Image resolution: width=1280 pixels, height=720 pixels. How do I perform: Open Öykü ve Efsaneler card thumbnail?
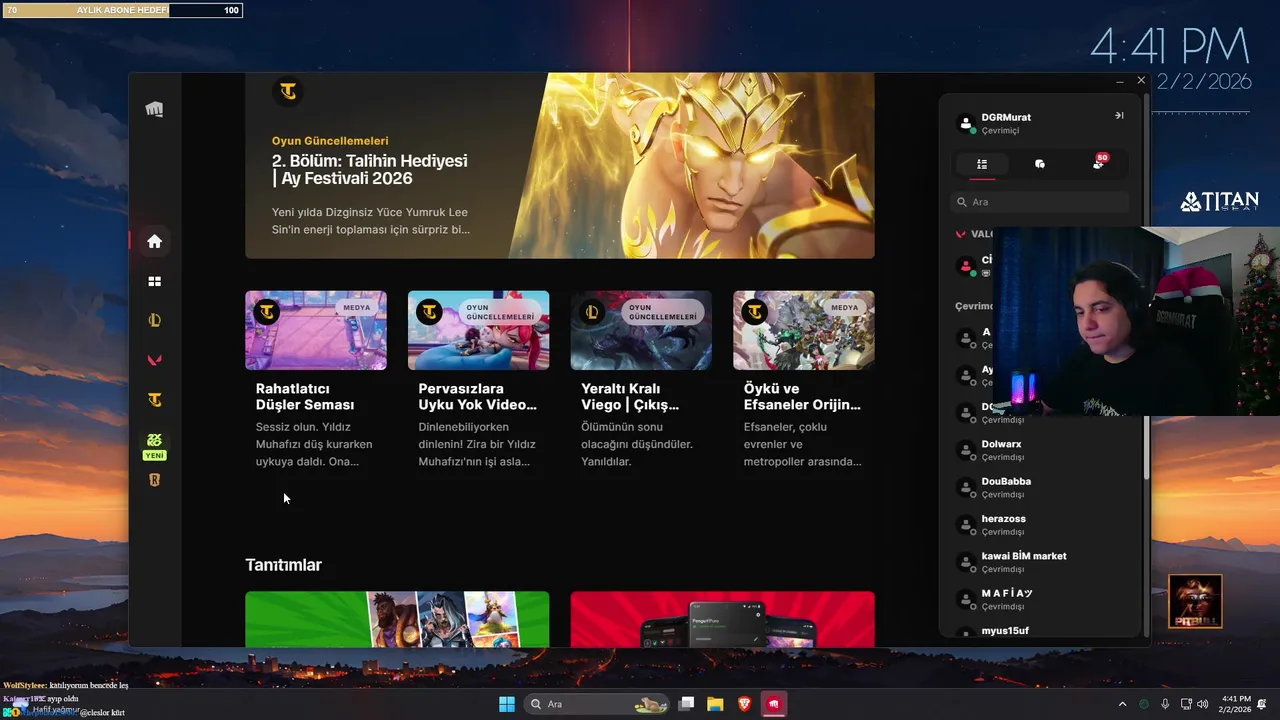pyautogui.click(x=804, y=330)
